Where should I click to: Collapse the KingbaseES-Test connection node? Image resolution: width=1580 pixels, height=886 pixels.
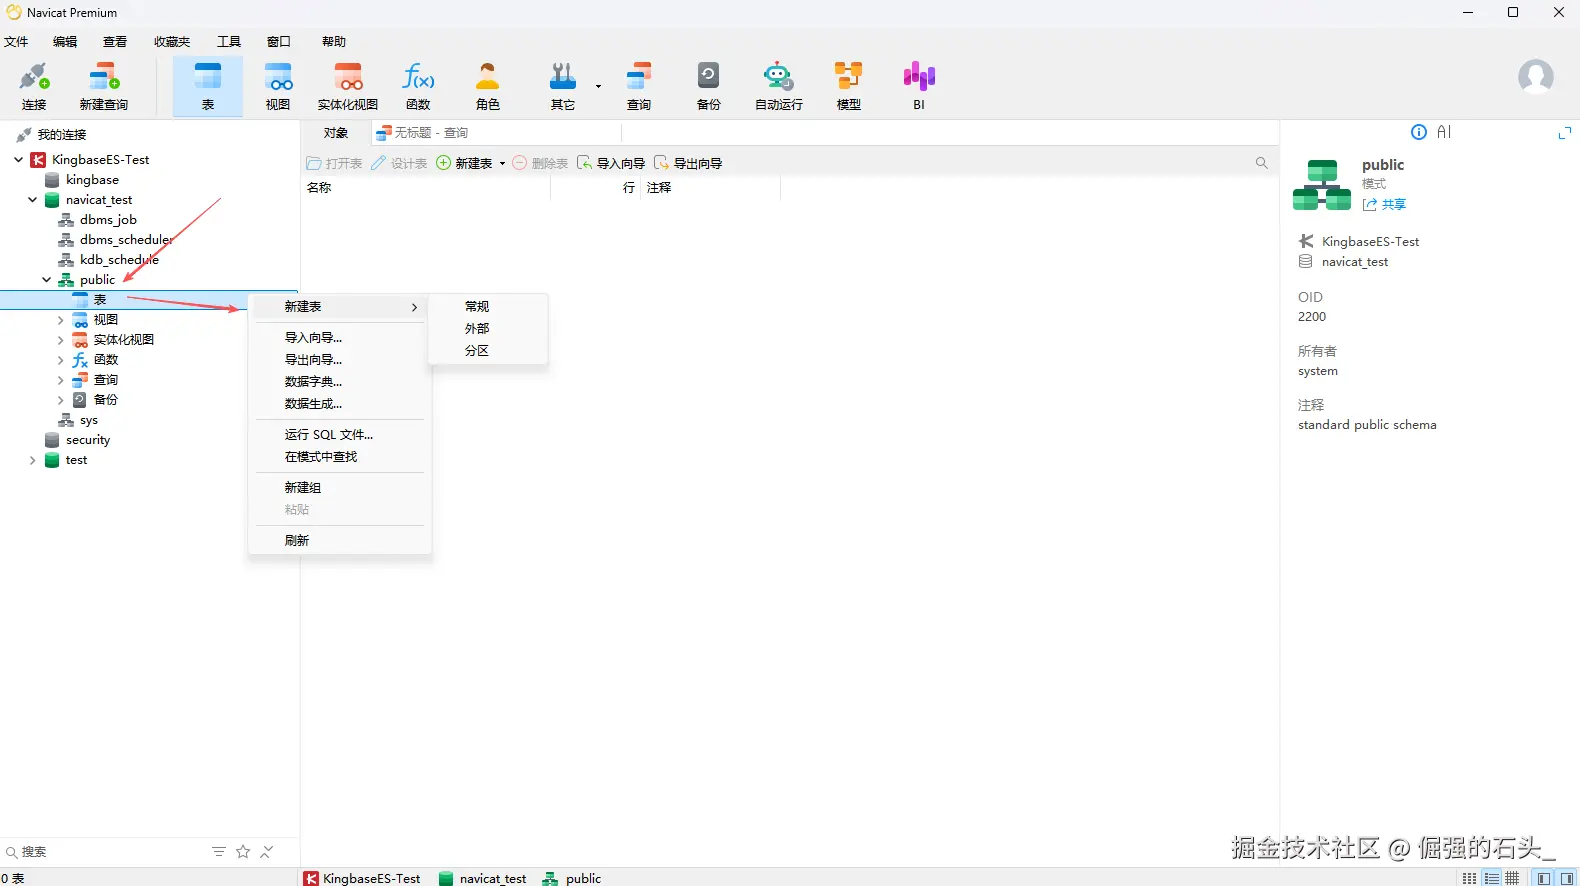(19, 160)
